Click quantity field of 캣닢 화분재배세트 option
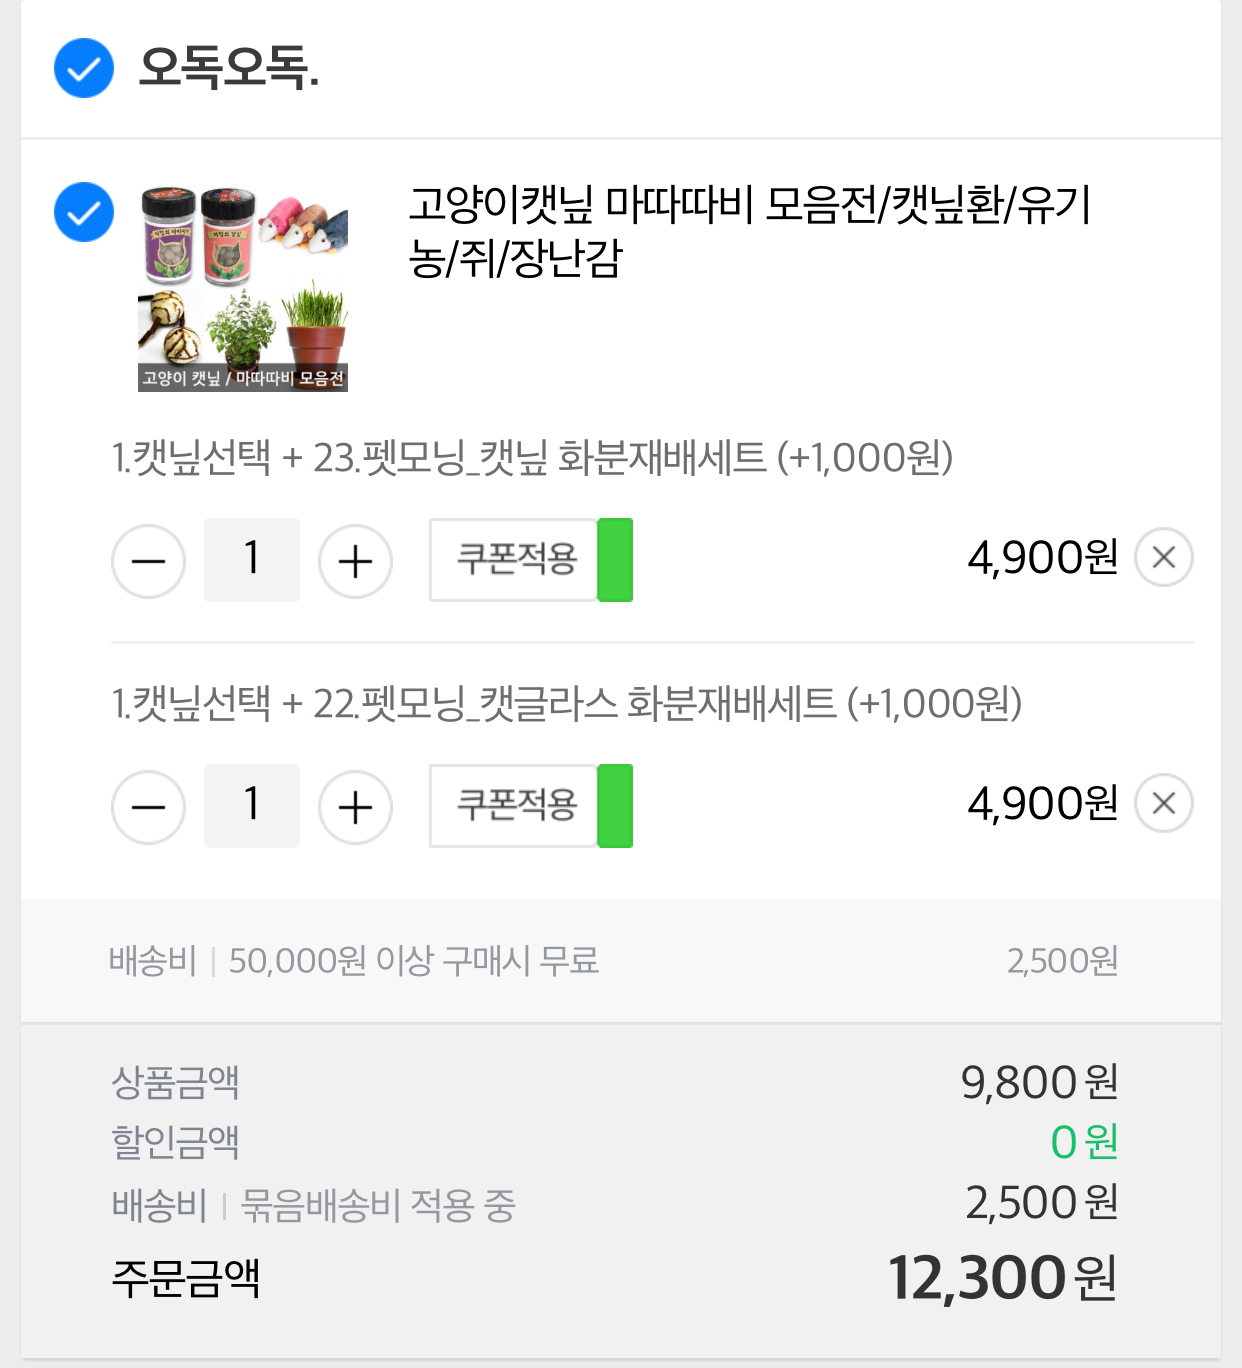The image size is (1242, 1368). coord(252,560)
